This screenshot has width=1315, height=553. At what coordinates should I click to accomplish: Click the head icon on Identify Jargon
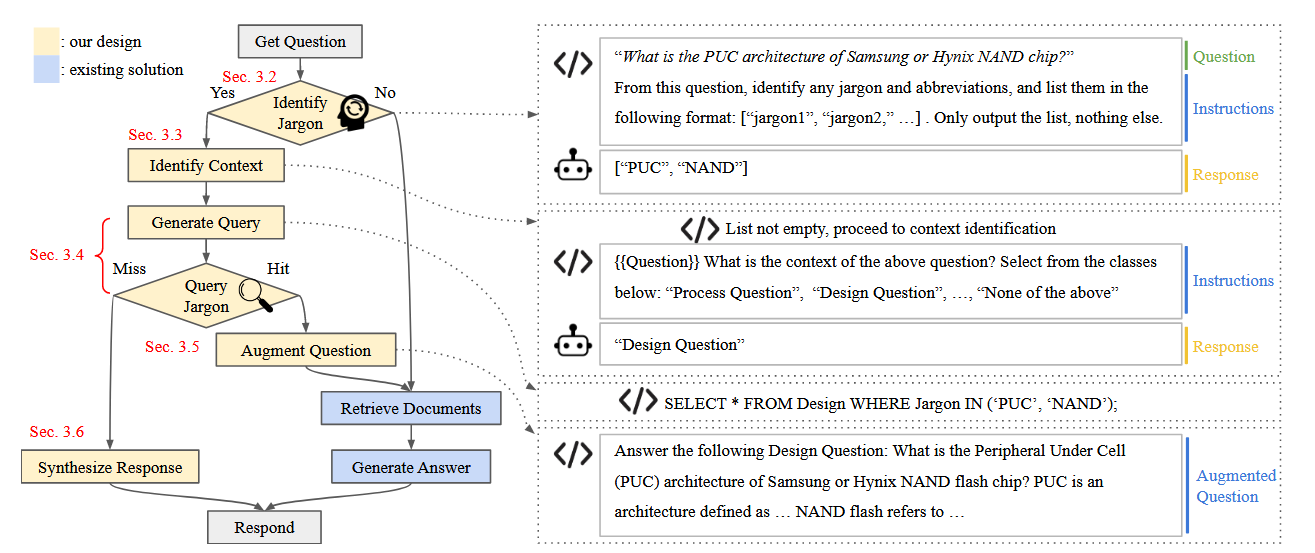coord(353,112)
